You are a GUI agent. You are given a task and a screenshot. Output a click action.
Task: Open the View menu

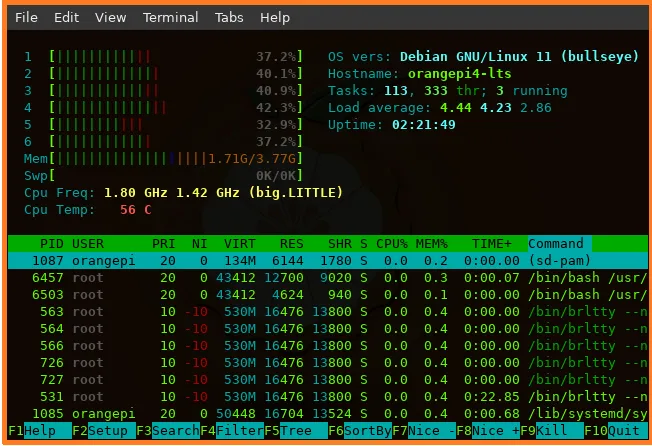(x=110, y=18)
